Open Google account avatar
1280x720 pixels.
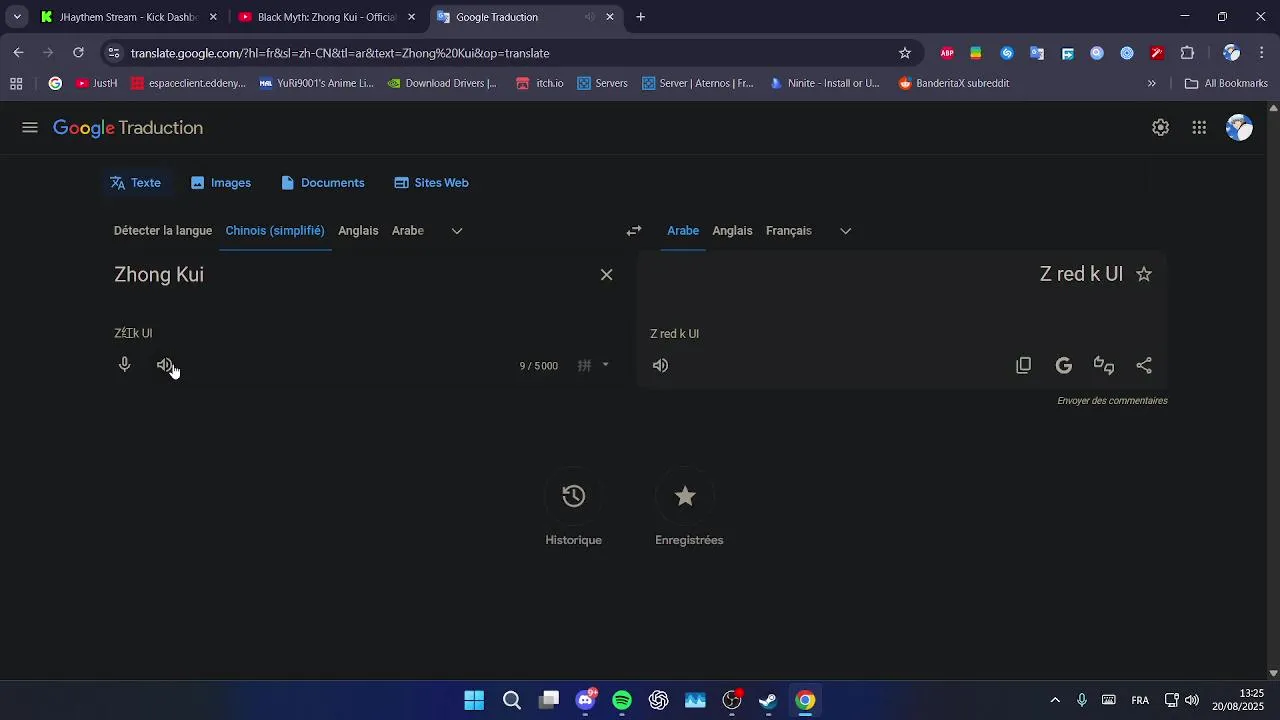click(1239, 128)
